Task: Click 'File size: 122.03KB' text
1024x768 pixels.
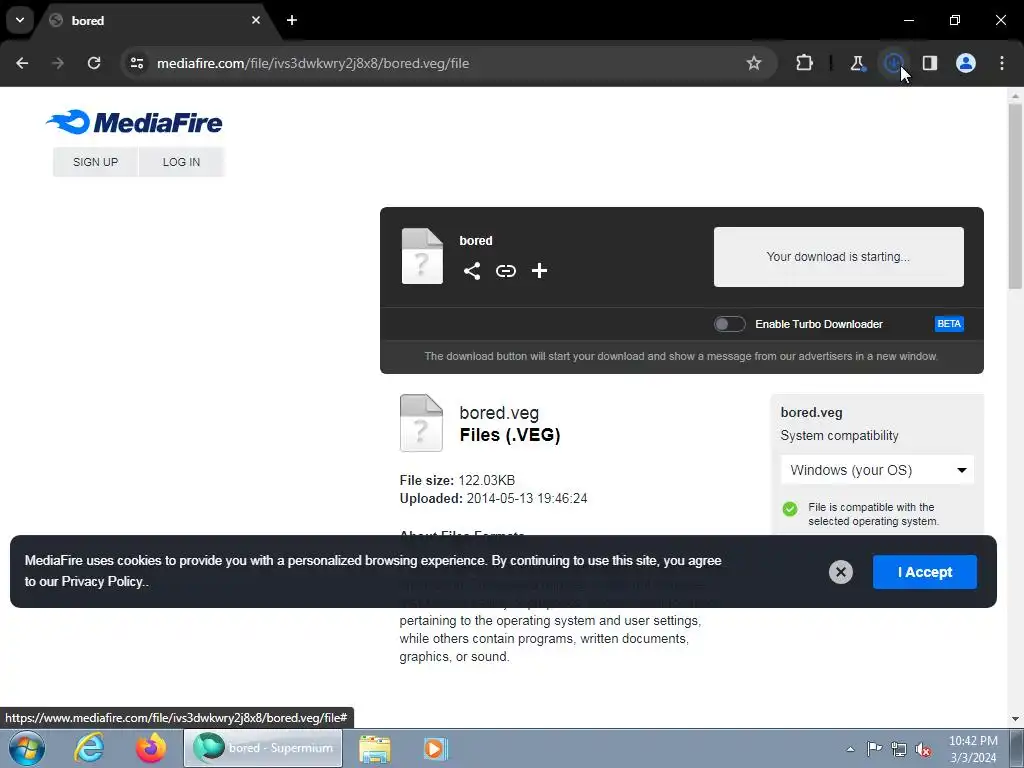Action: [x=457, y=480]
